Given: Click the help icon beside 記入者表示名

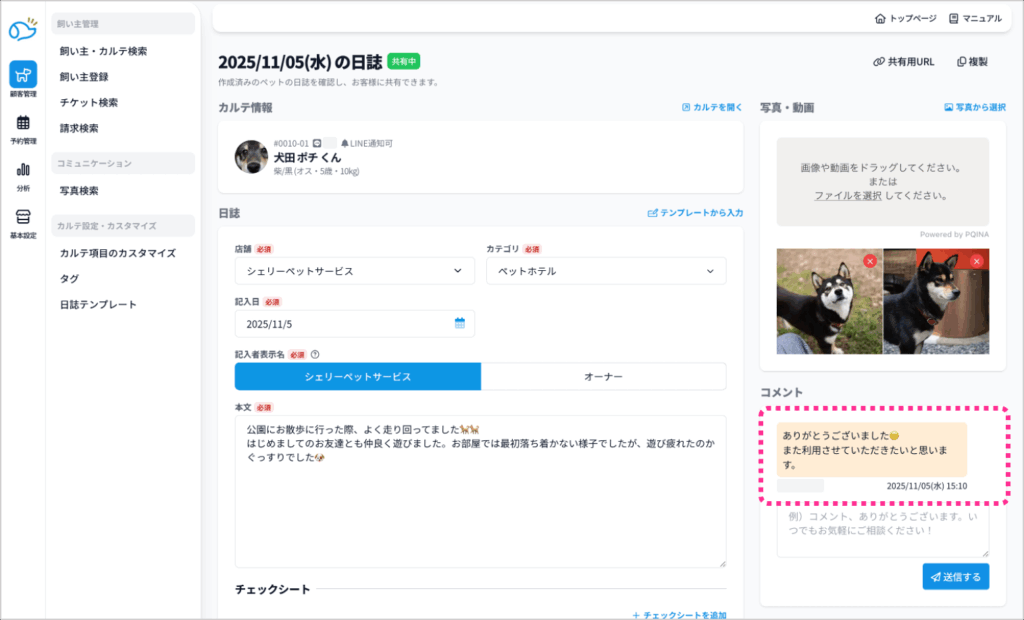Looking at the screenshot, I should [x=315, y=354].
